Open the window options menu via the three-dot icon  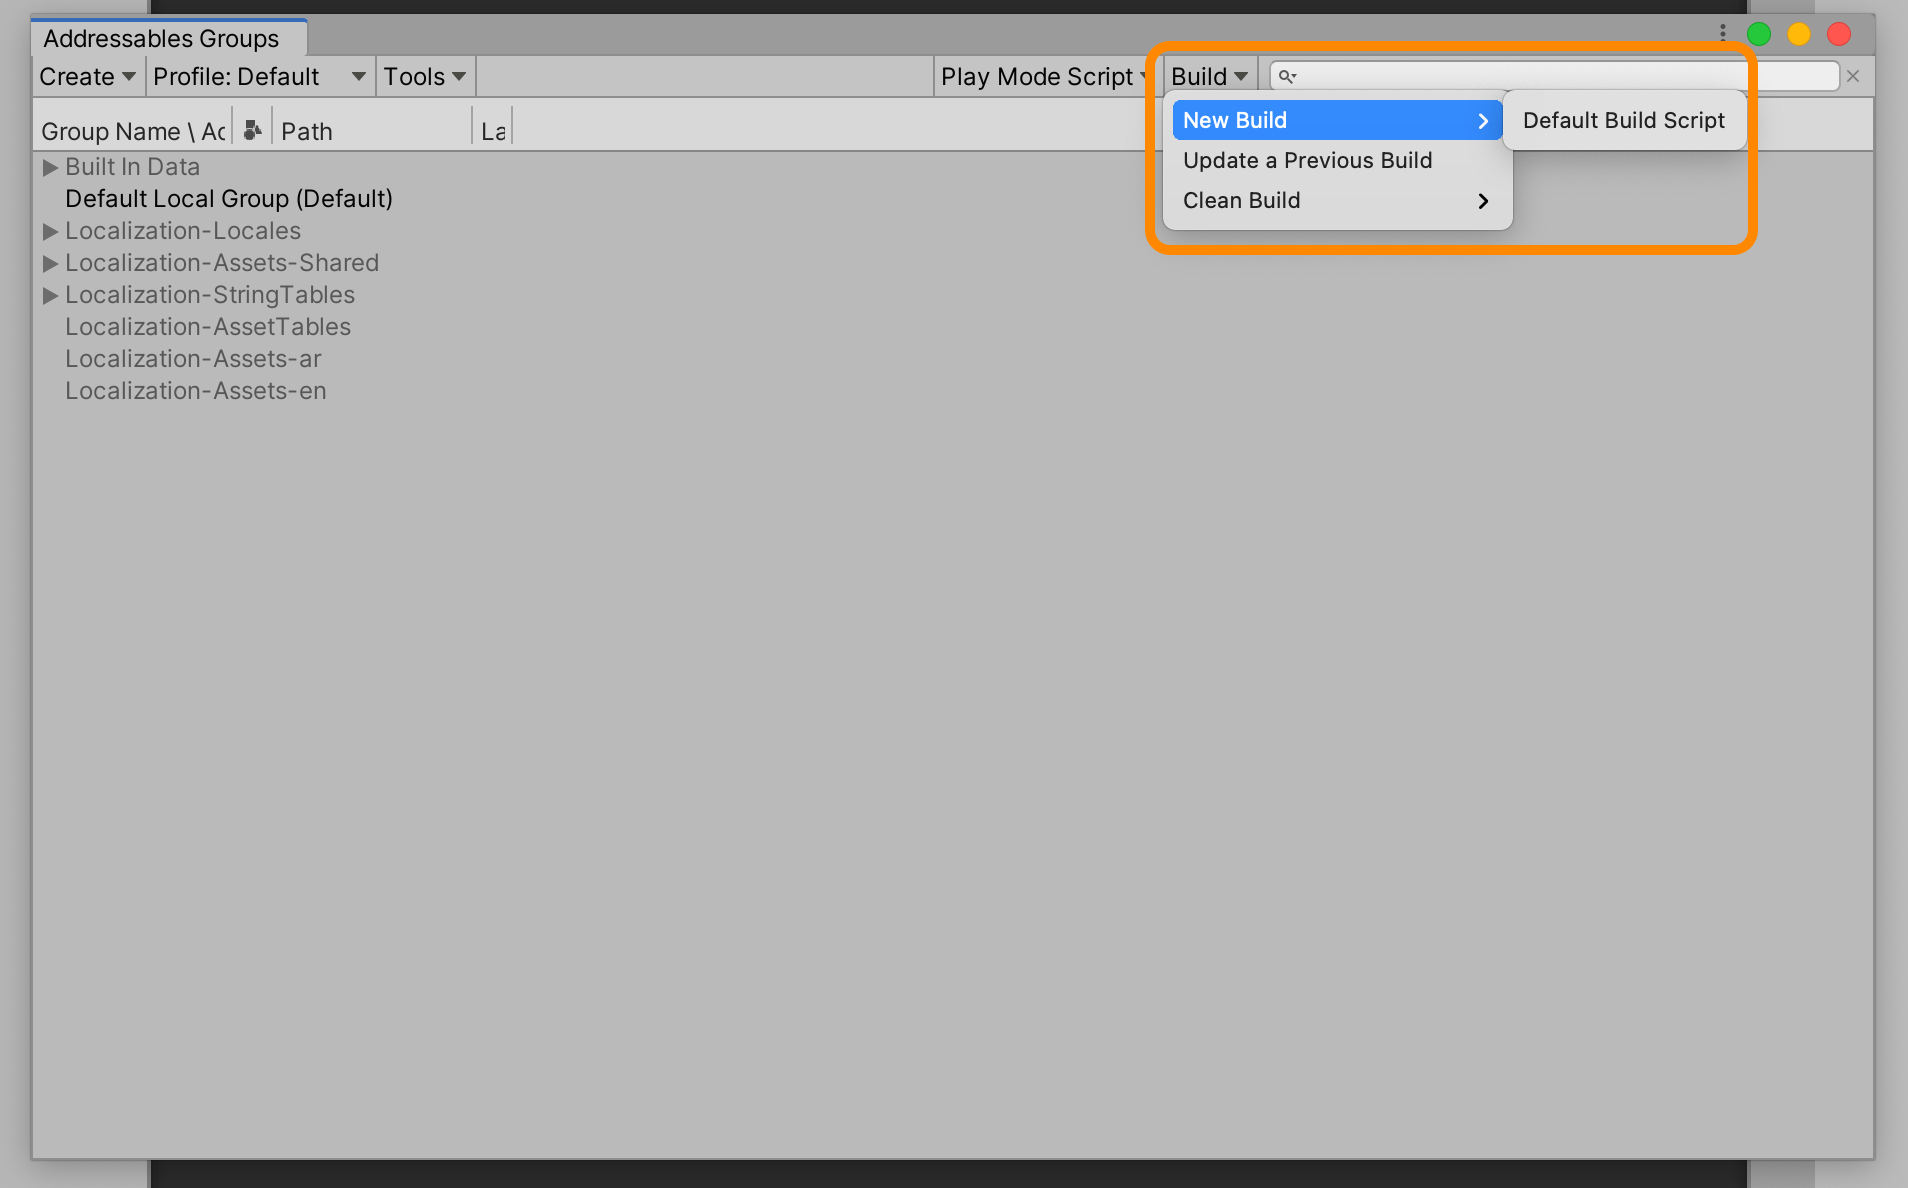(x=1722, y=32)
